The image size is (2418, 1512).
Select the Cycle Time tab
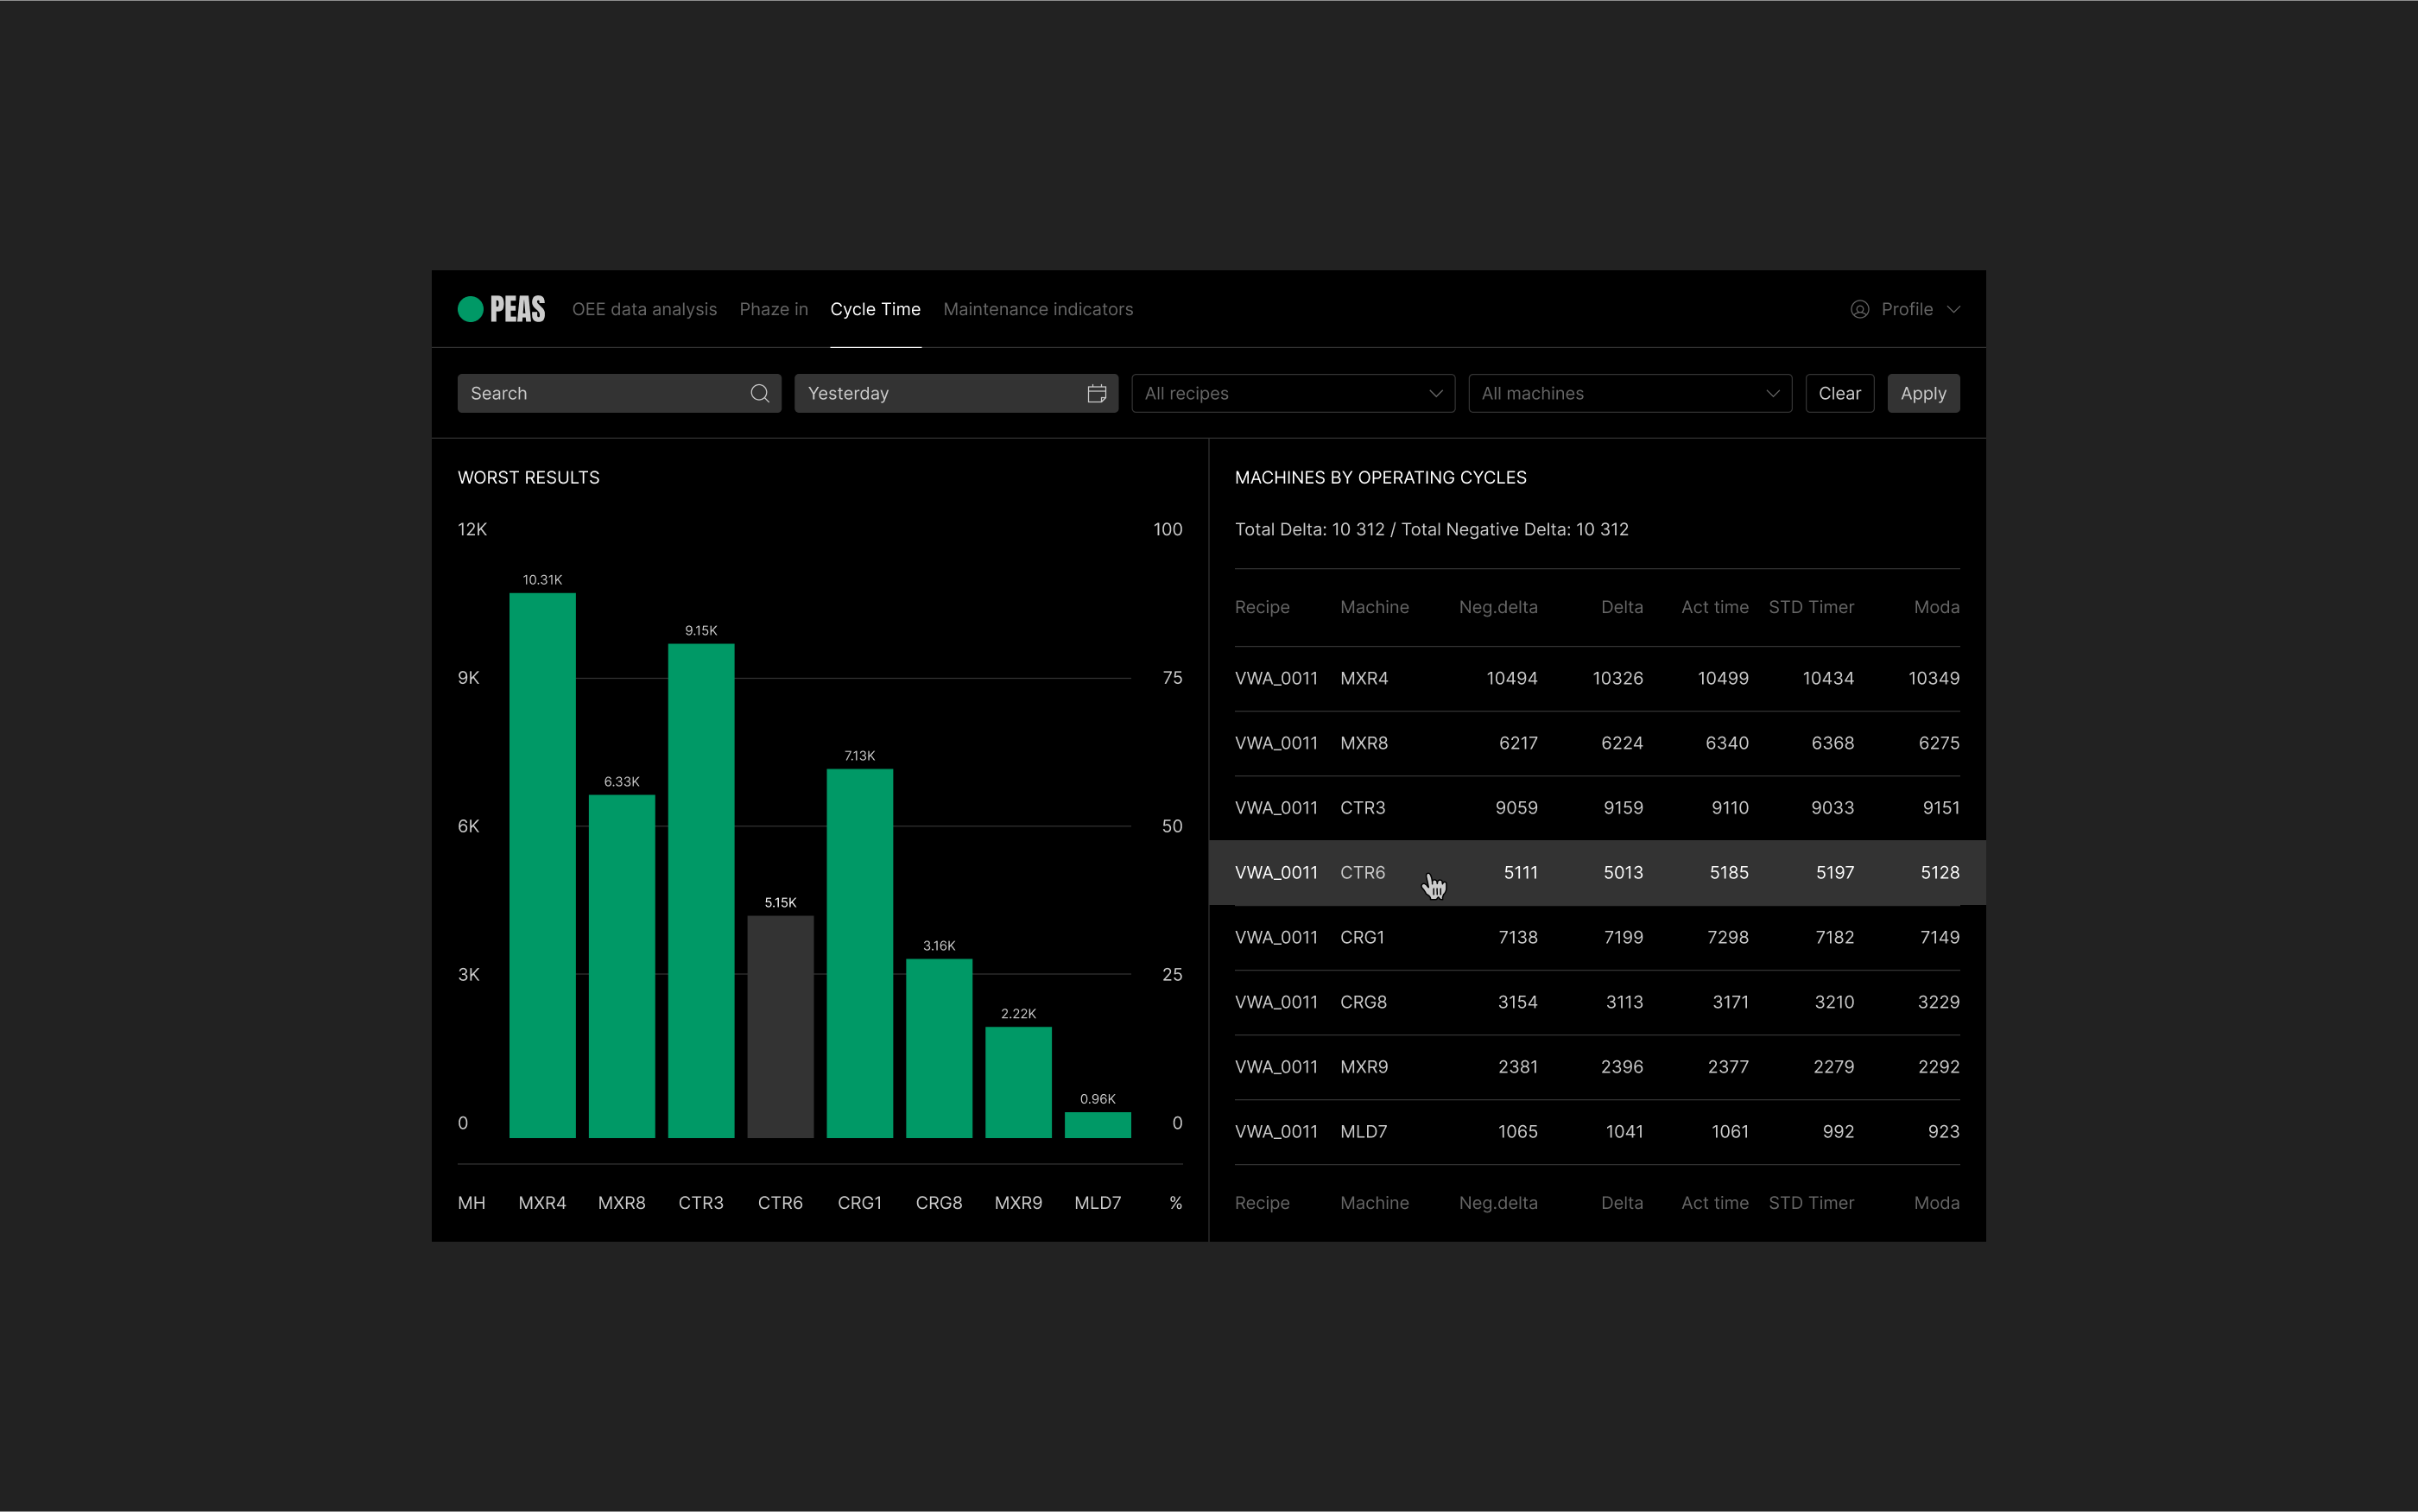875,309
